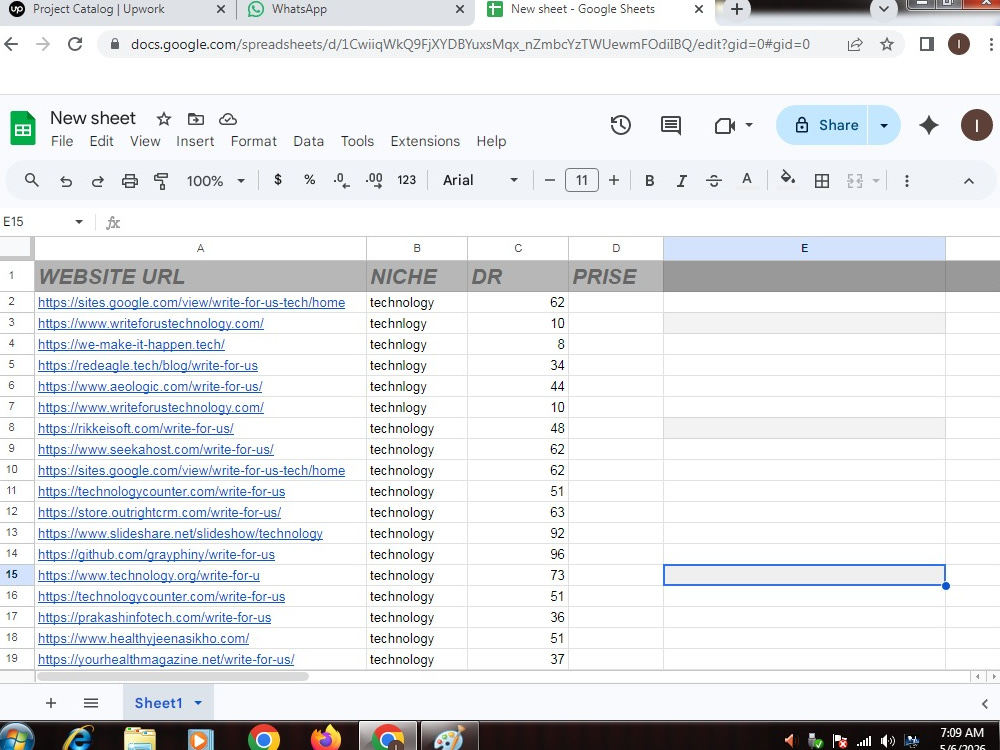Undo the last action in toolbar

click(66, 181)
